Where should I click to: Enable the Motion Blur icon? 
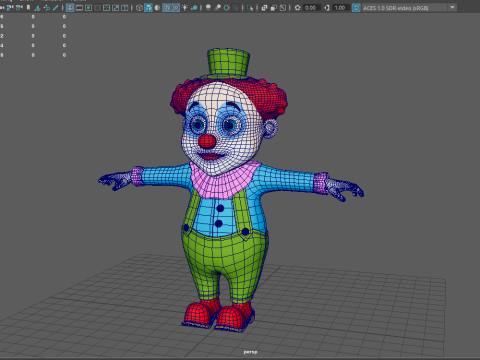tap(217, 8)
